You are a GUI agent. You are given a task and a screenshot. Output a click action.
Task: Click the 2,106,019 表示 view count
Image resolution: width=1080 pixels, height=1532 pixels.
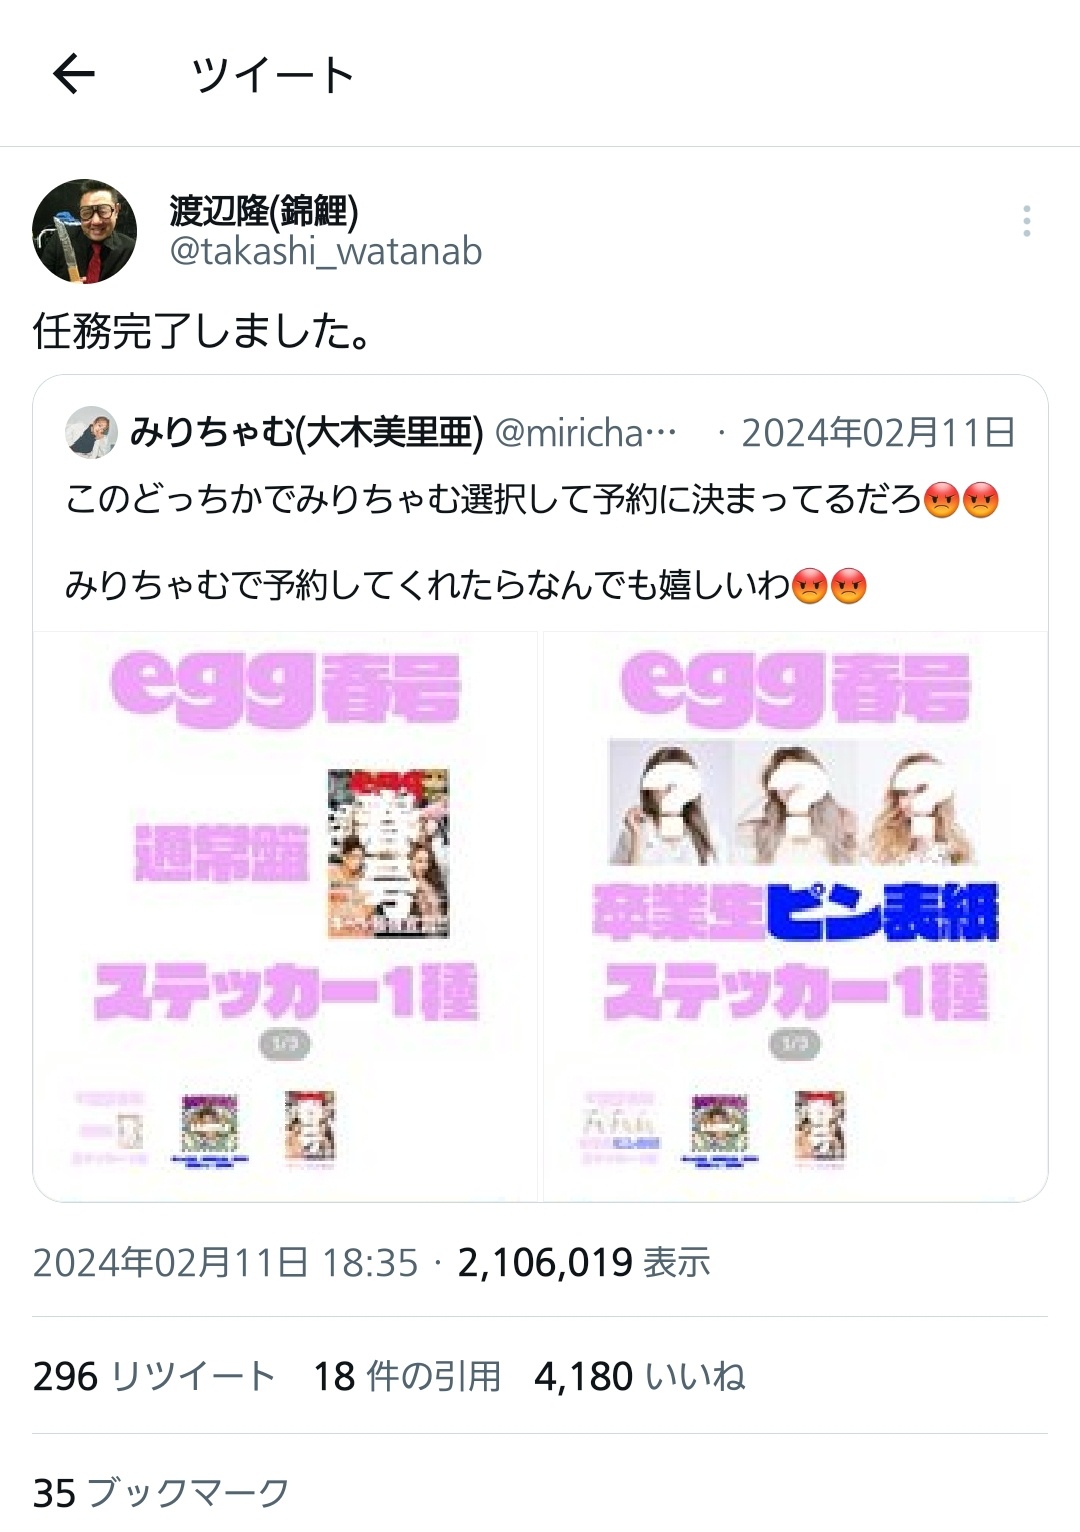584,1262
